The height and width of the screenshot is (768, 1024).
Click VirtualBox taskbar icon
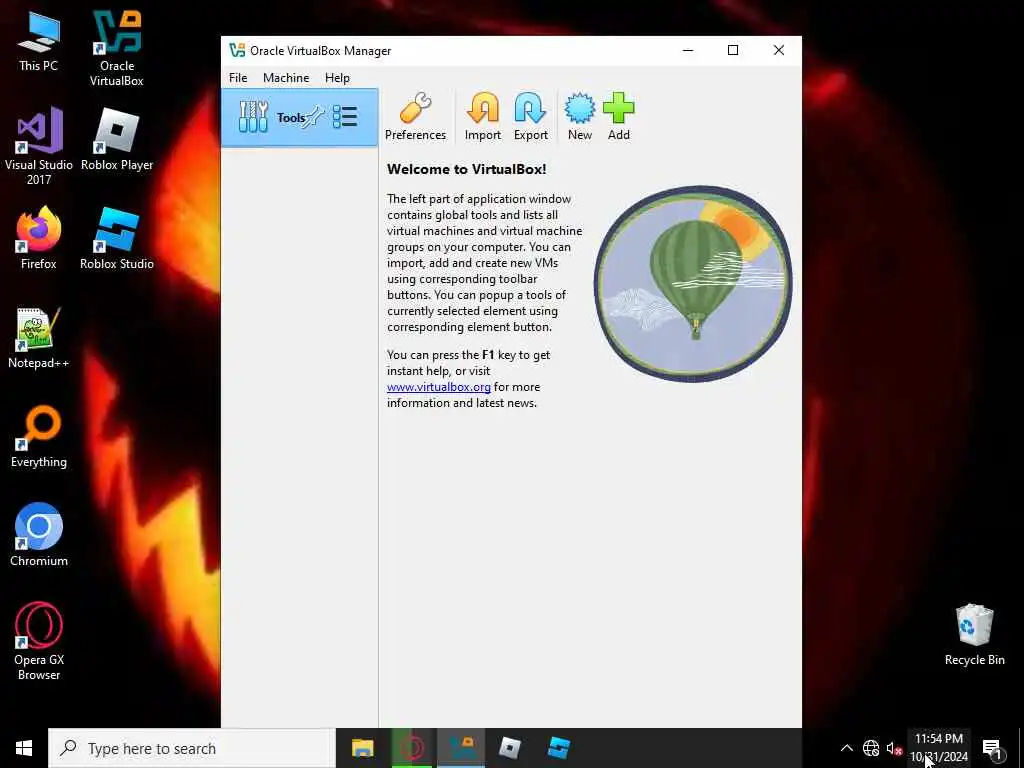point(461,748)
